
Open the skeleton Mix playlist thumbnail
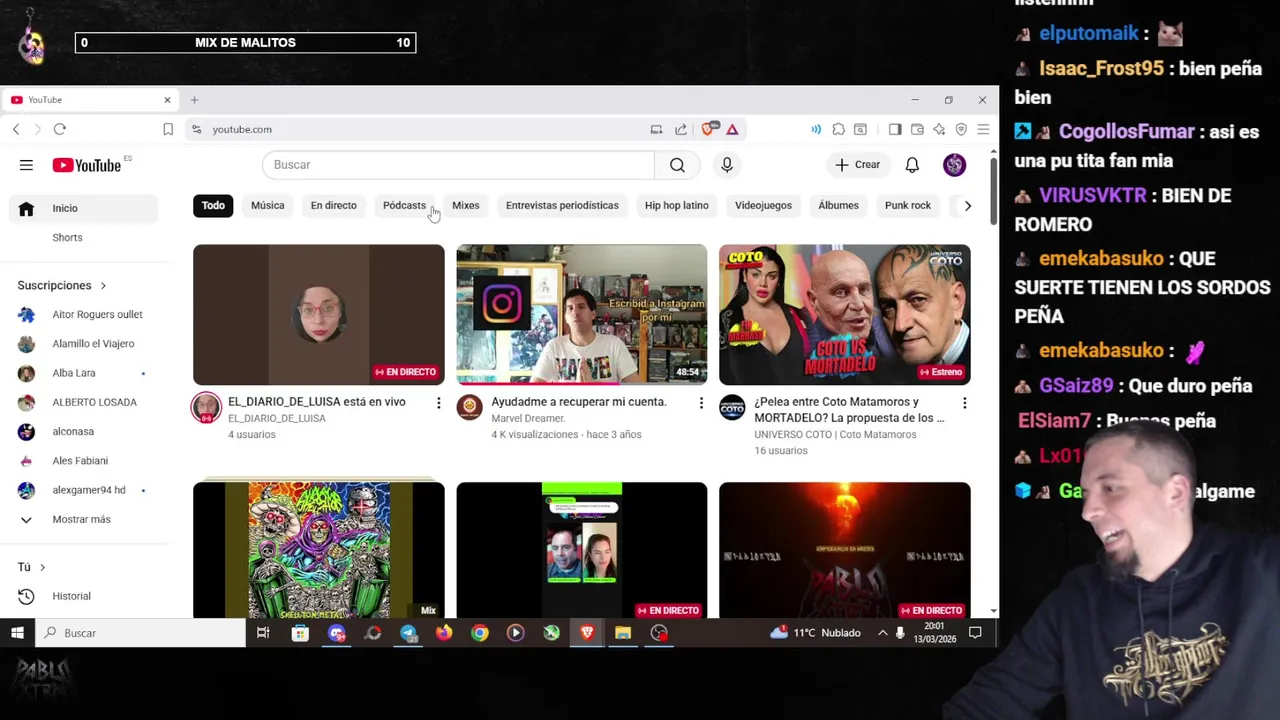tap(318, 550)
